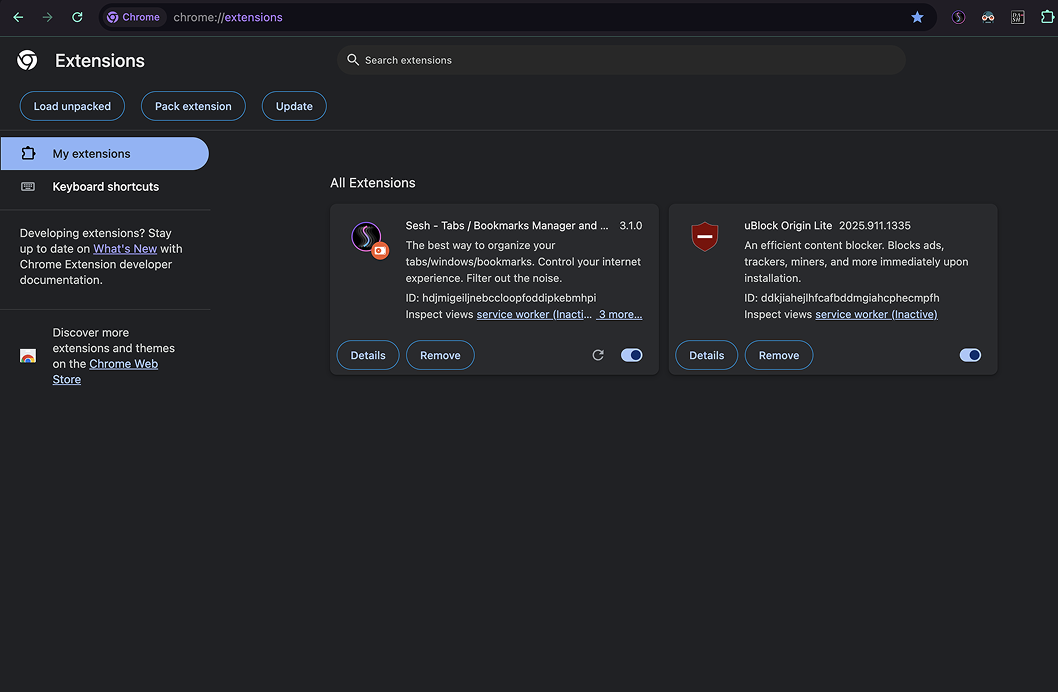
Task: Open the What's New link
Action: pyautogui.click(x=125, y=249)
